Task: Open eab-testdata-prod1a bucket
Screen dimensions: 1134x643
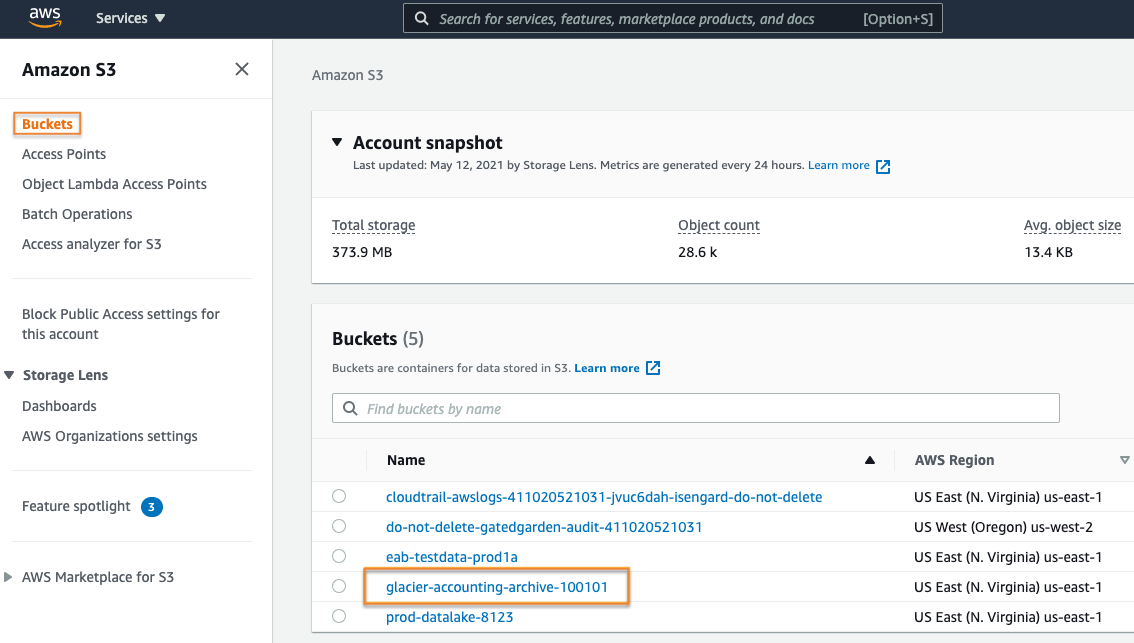Action: [x=451, y=557]
